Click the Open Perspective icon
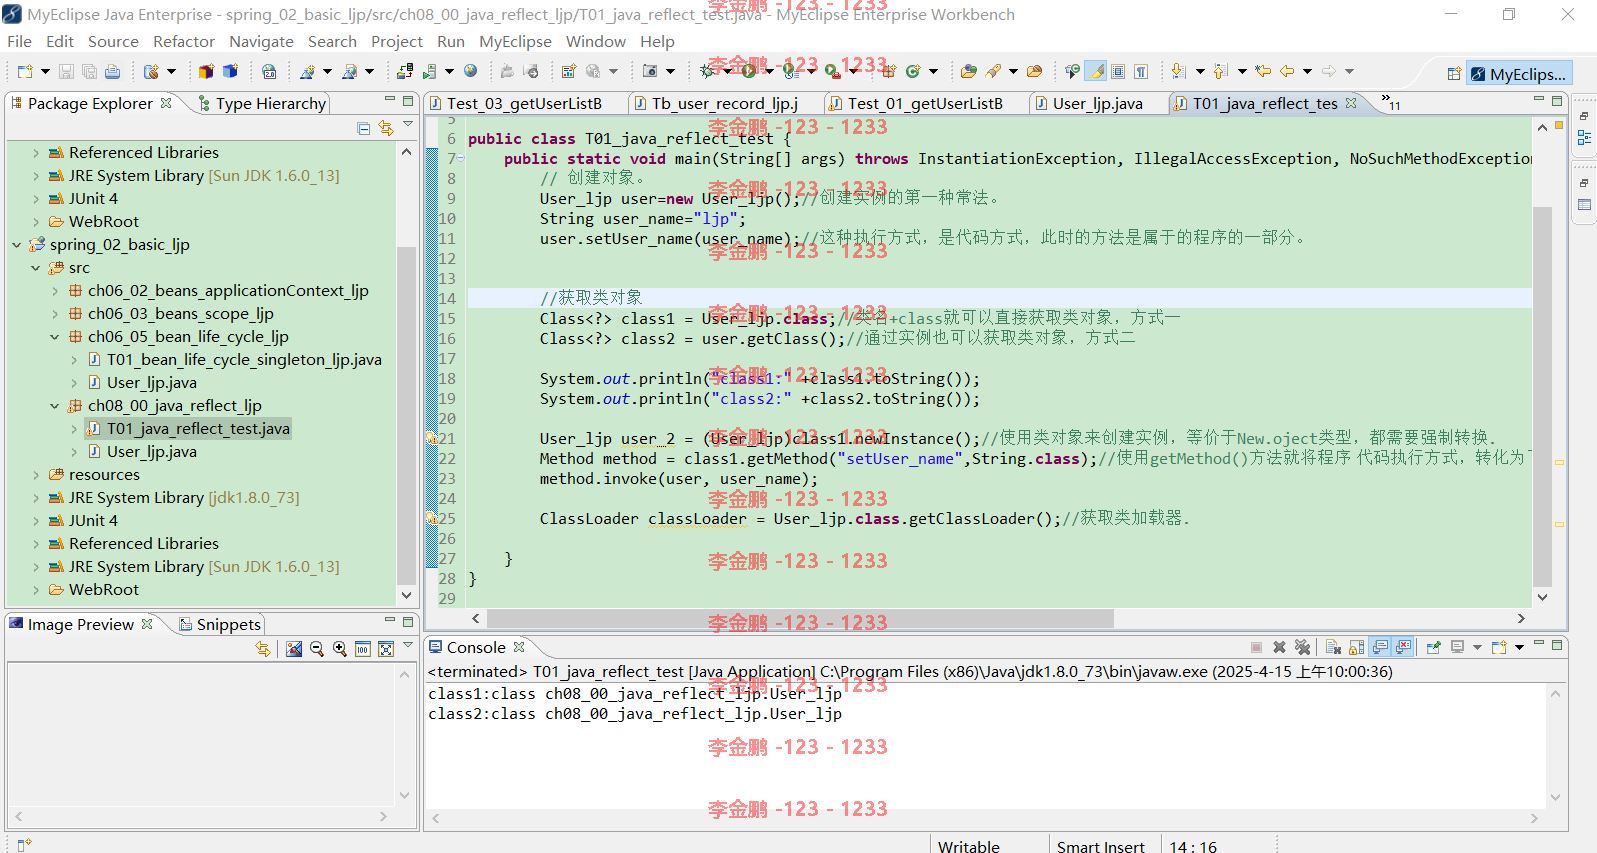This screenshot has height=853, width=1597. coord(1454,74)
